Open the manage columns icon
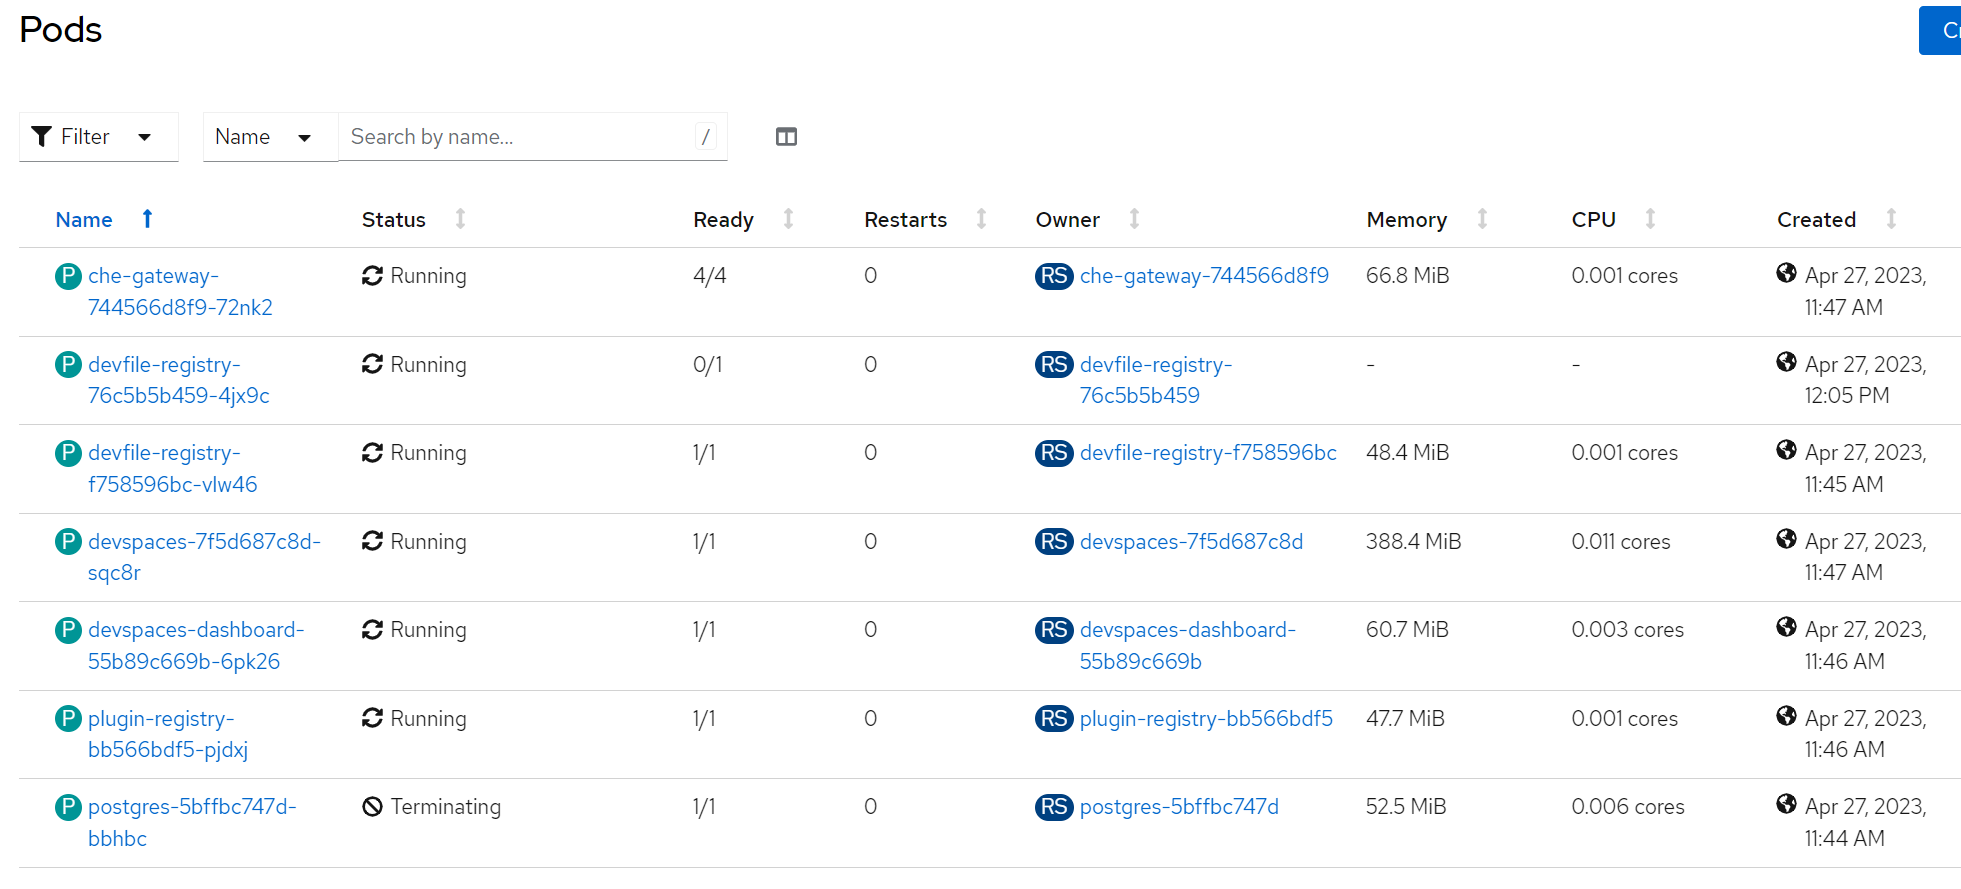Screen dimensions: 1961x889 786,137
